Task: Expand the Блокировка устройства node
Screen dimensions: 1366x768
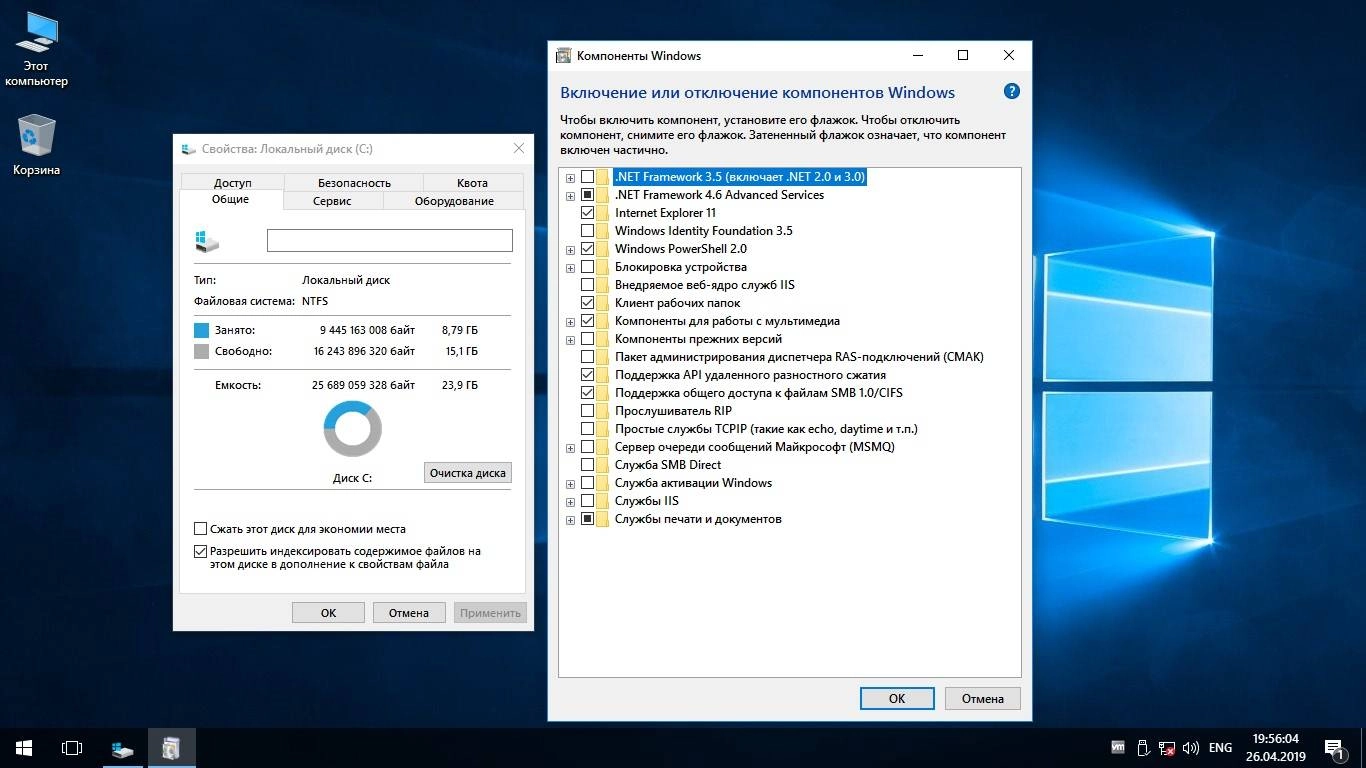Action: click(570, 268)
